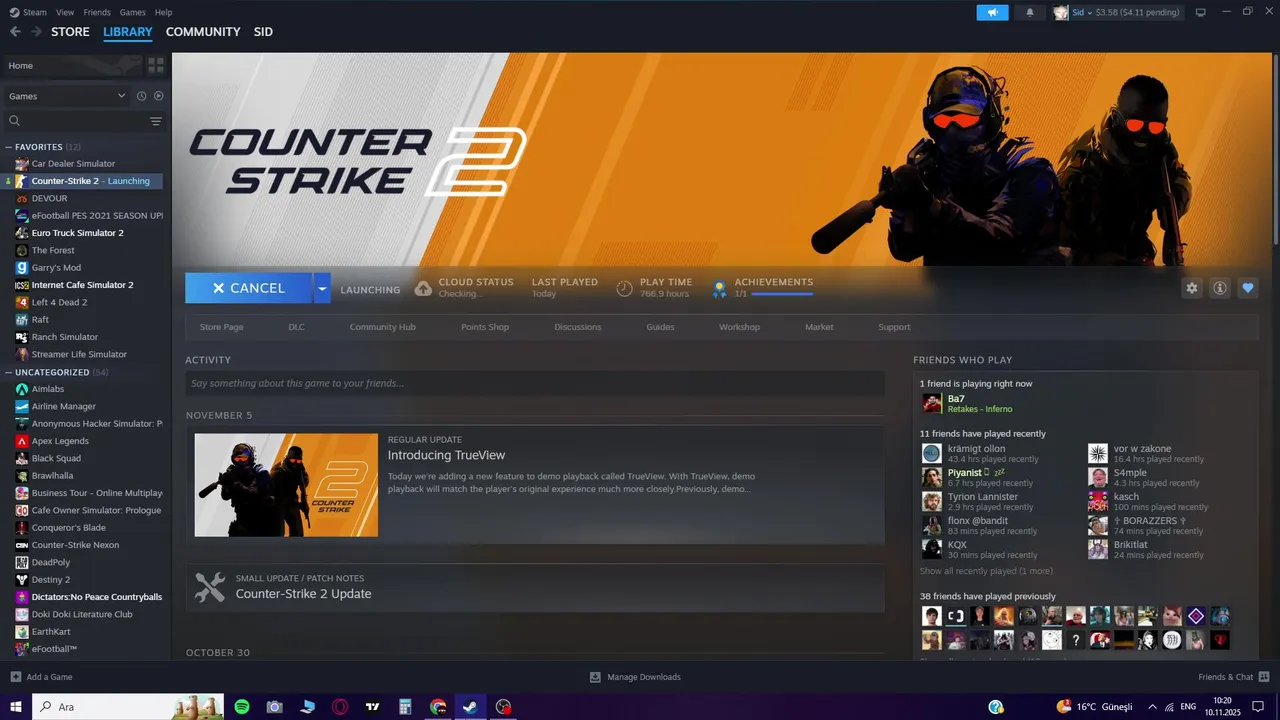Click the Windows taskbar search box
This screenshot has width=1280, height=720.
tap(130, 707)
